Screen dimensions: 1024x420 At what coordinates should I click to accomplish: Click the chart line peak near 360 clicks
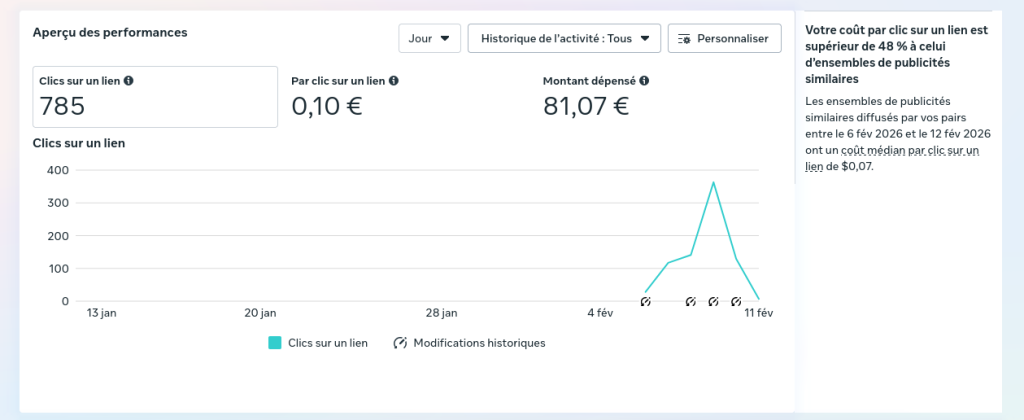[713, 182]
